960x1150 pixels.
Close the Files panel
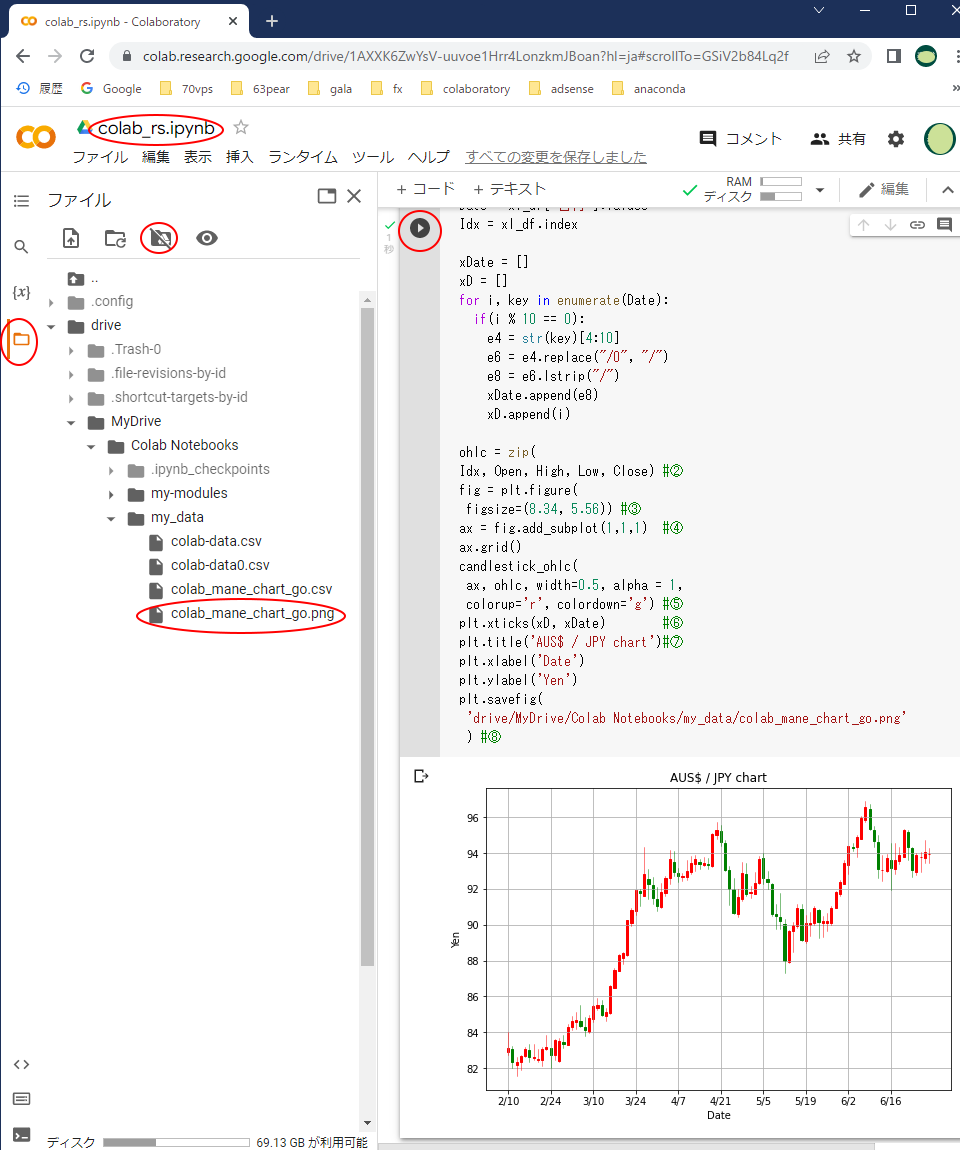click(x=354, y=196)
